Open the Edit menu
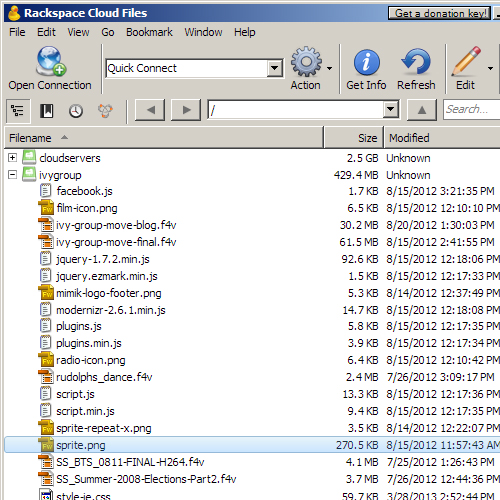The width and height of the screenshot is (500, 500). click(x=46, y=32)
